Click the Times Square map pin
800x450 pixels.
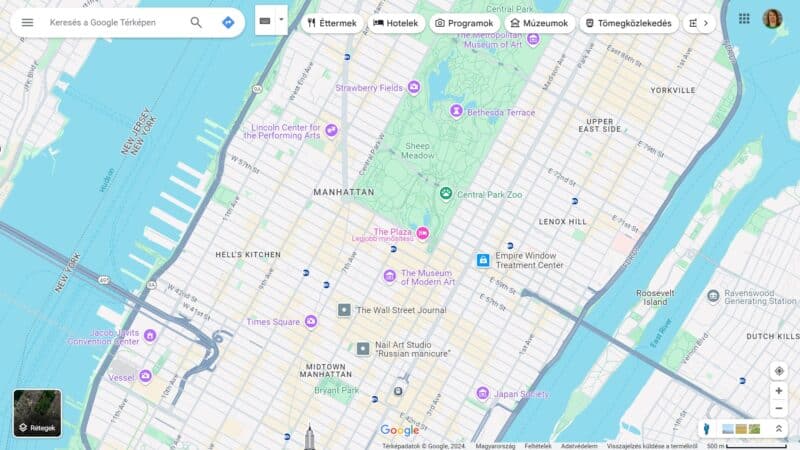point(311,322)
